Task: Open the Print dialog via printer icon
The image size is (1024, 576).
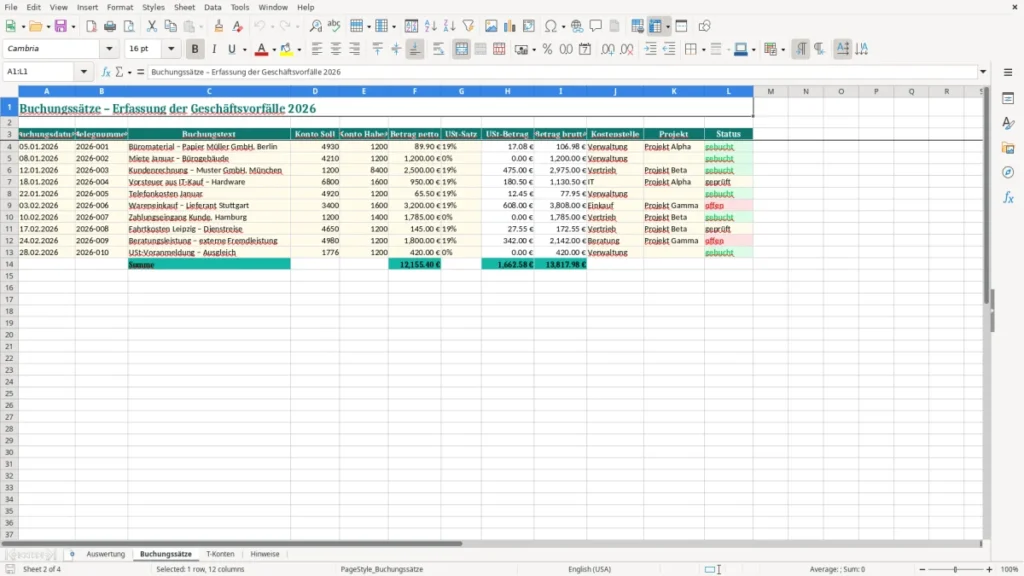Action: coord(110,26)
